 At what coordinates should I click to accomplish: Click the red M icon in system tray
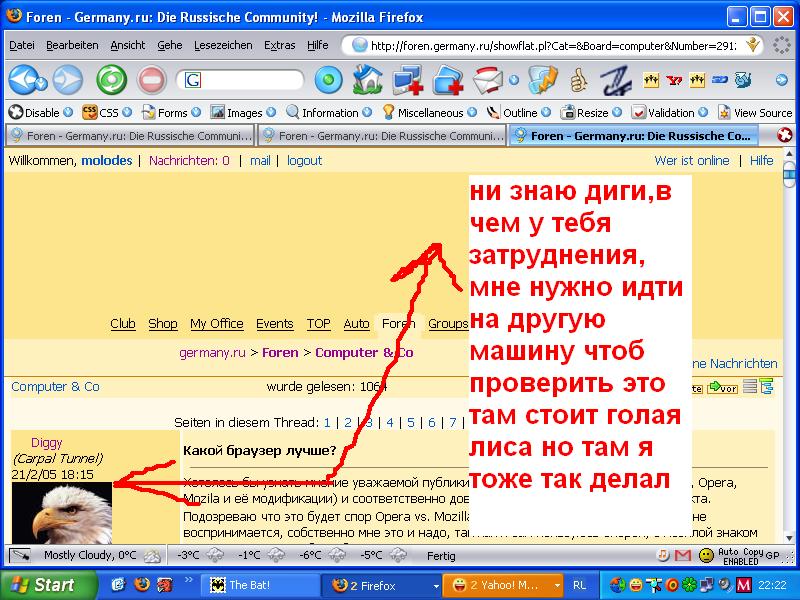(744, 585)
